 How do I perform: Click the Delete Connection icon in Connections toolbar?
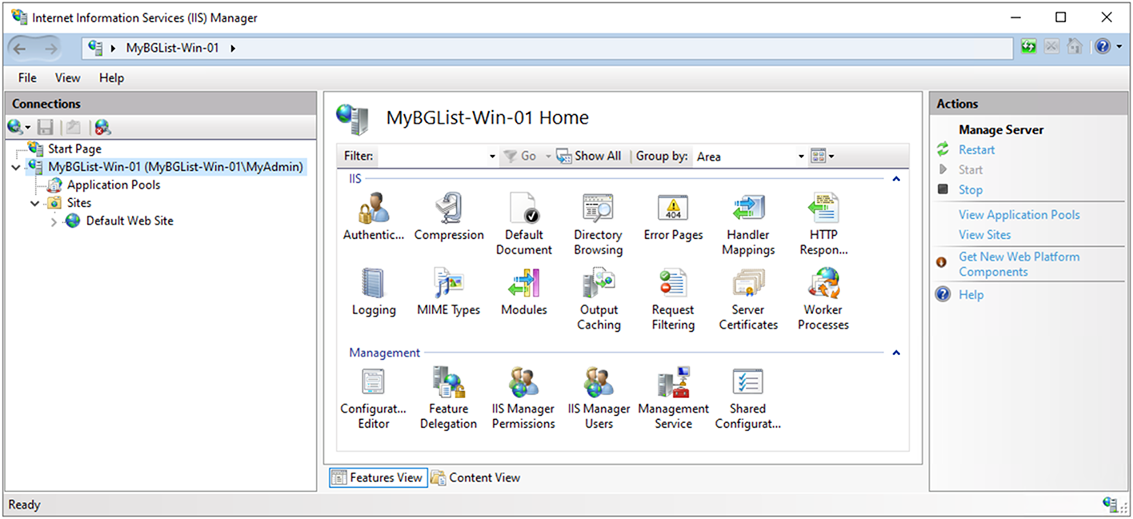103,128
